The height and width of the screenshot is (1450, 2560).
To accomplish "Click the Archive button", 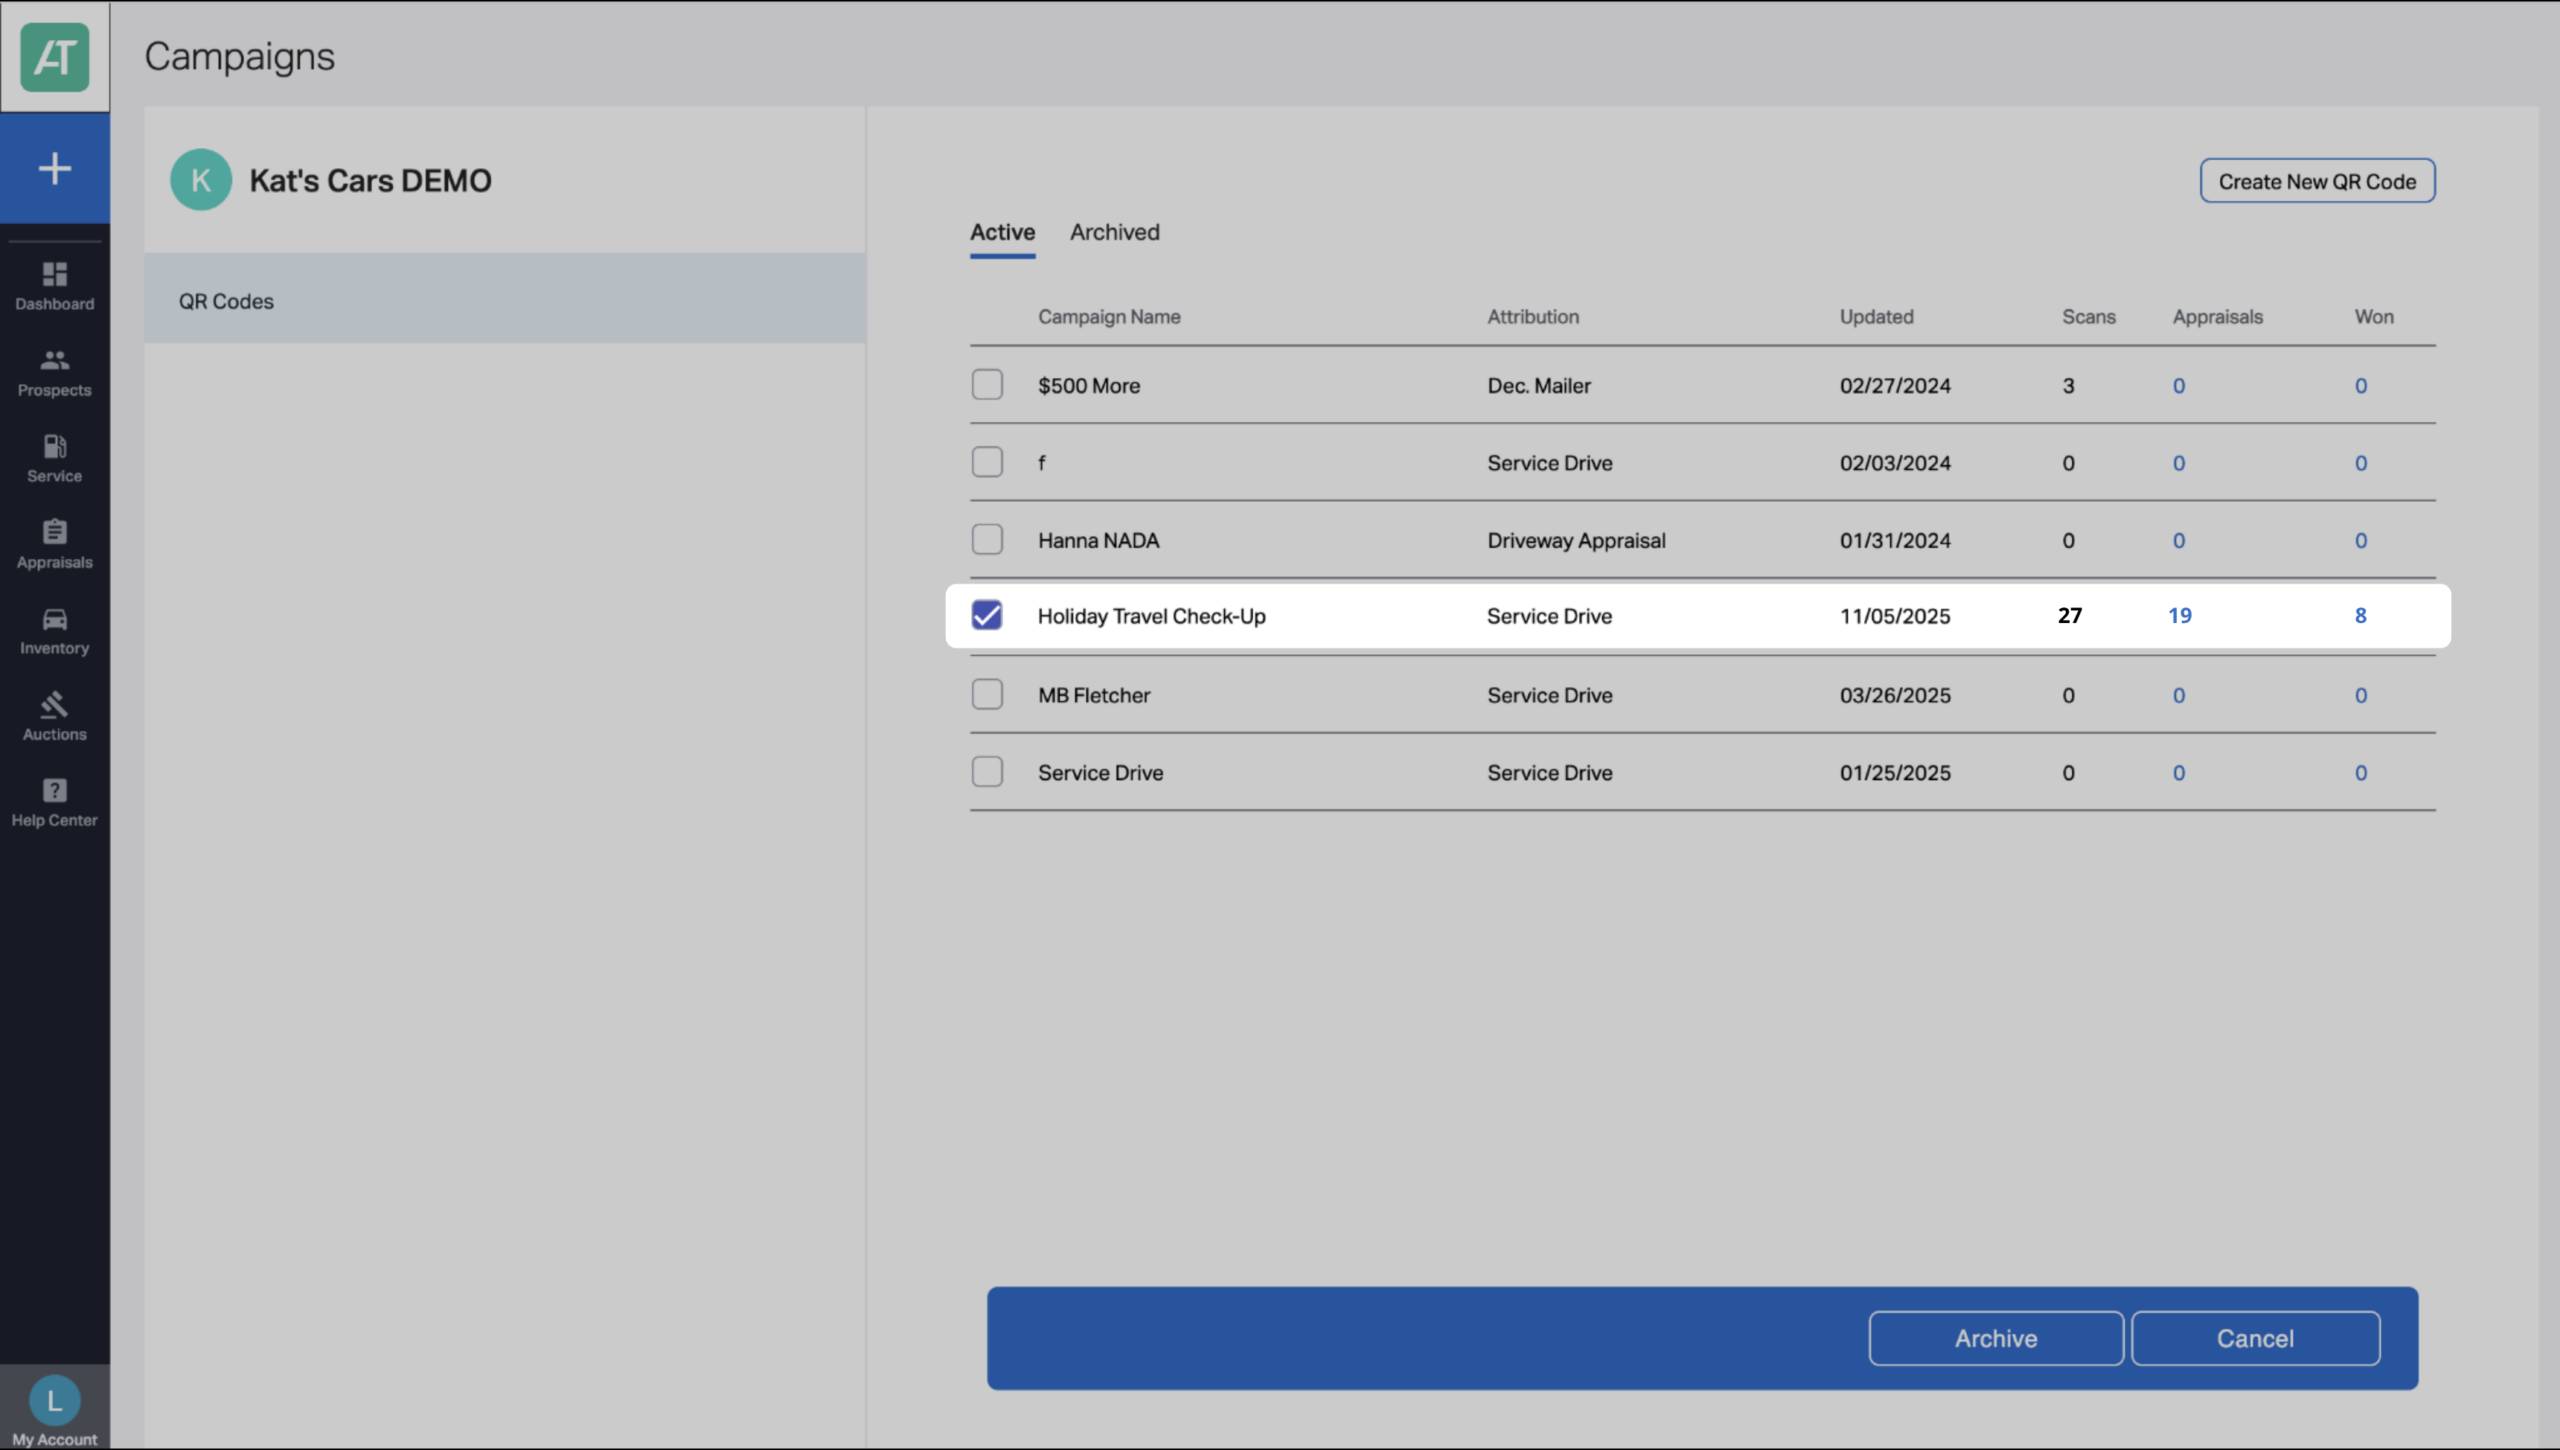I will [1996, 1338].
